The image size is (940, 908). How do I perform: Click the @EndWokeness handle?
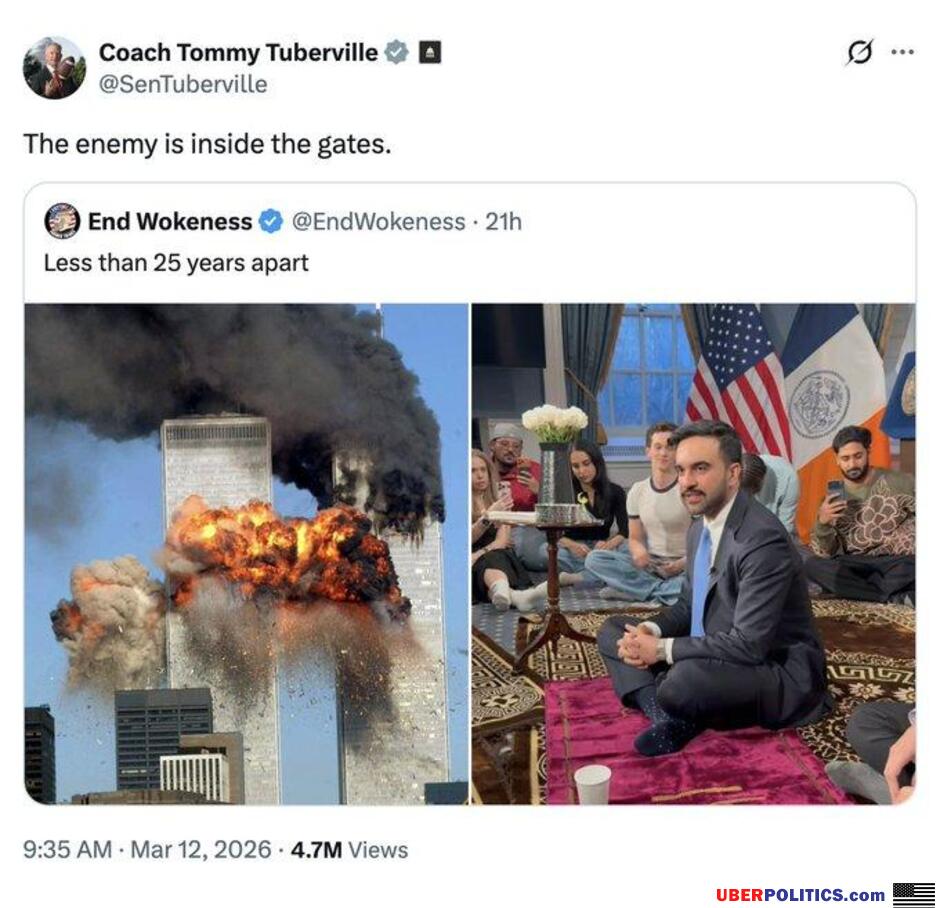tap(378, 222)
